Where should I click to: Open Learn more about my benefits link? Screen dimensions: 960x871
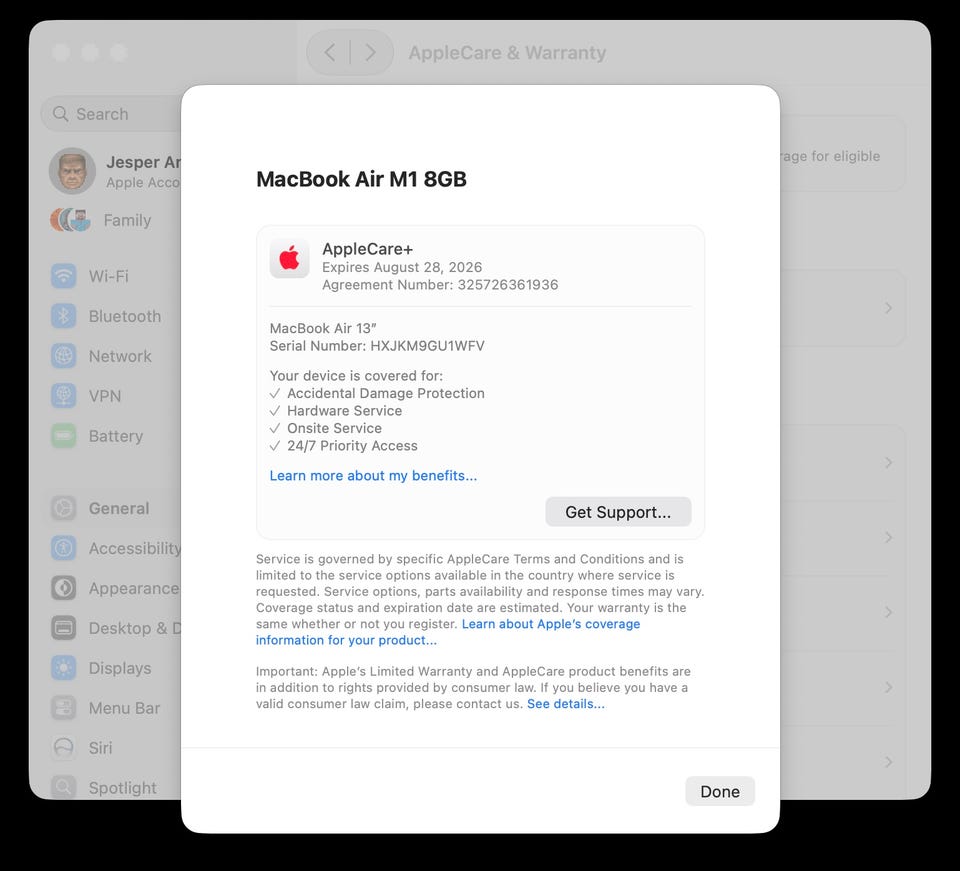(x=373, y=476)
